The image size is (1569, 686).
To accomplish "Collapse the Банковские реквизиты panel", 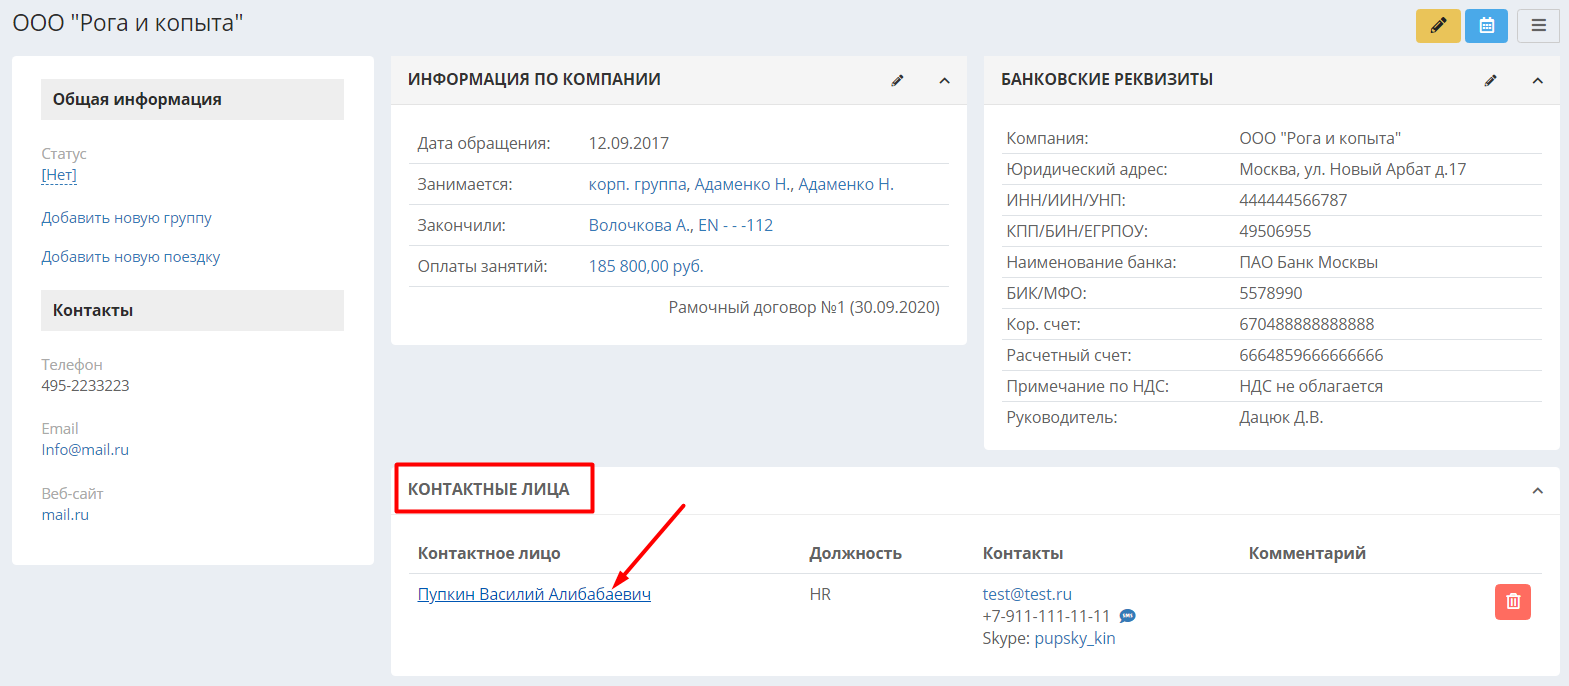I will pyautogui.click(x=1538, y=80).
